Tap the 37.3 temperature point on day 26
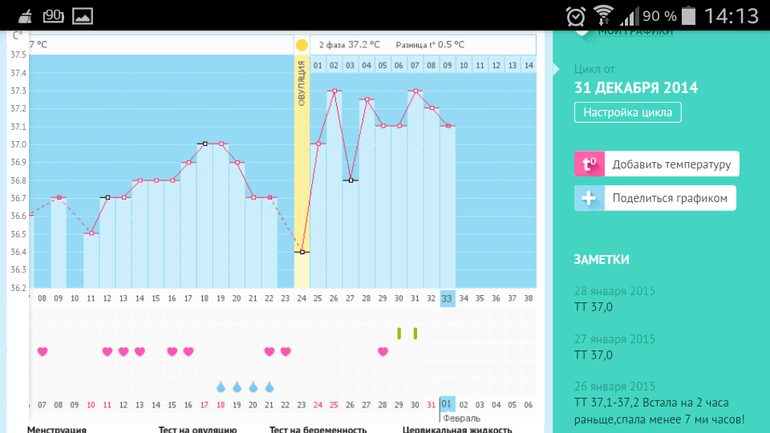This screenshot has width=770, height=433. 334,91
